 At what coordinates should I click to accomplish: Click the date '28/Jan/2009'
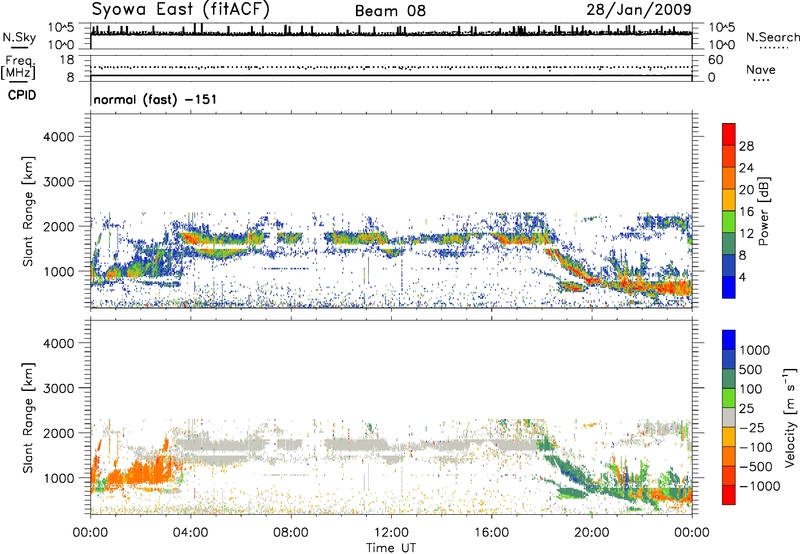tap(639, 9)
